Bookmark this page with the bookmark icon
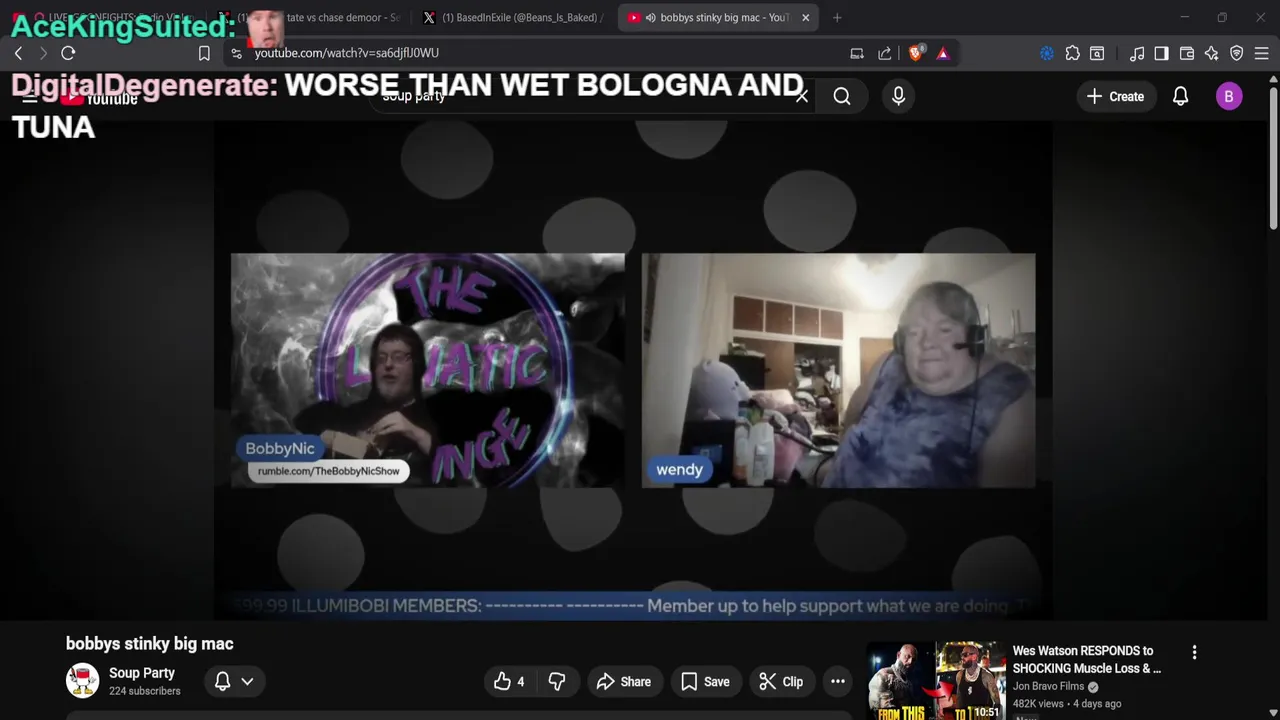Viewport: 1280px width, 720px height. 204,53
